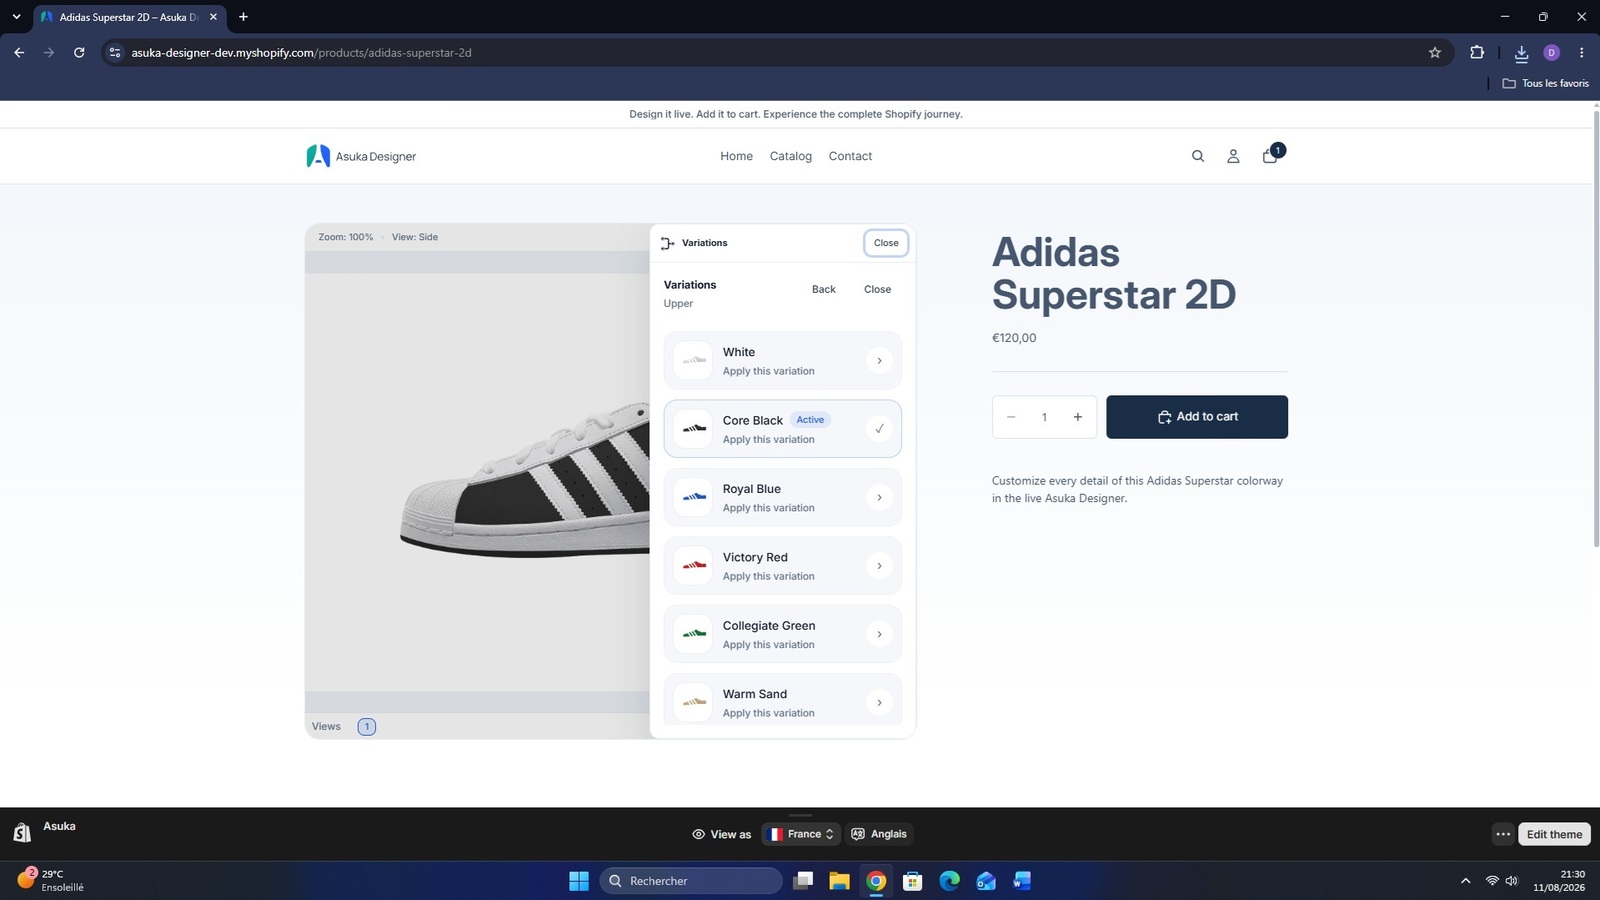Click the Collegiate Green shoe thumbnail
The height and width of the screenshot is (900, 1600).
pos(693,634)
